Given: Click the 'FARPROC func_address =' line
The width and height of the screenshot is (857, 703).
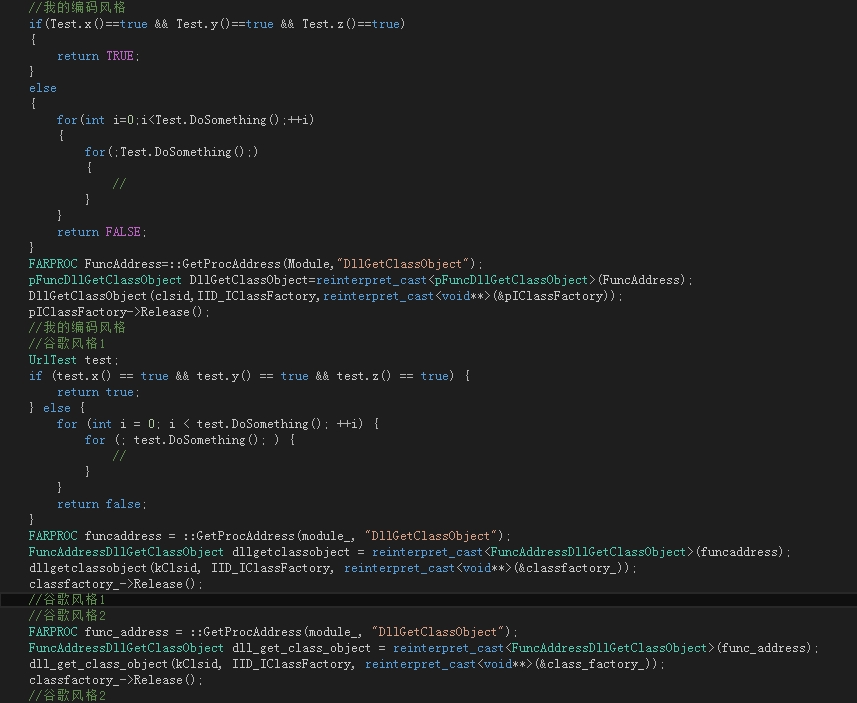Looking at the screenshot, I should 273,632.
